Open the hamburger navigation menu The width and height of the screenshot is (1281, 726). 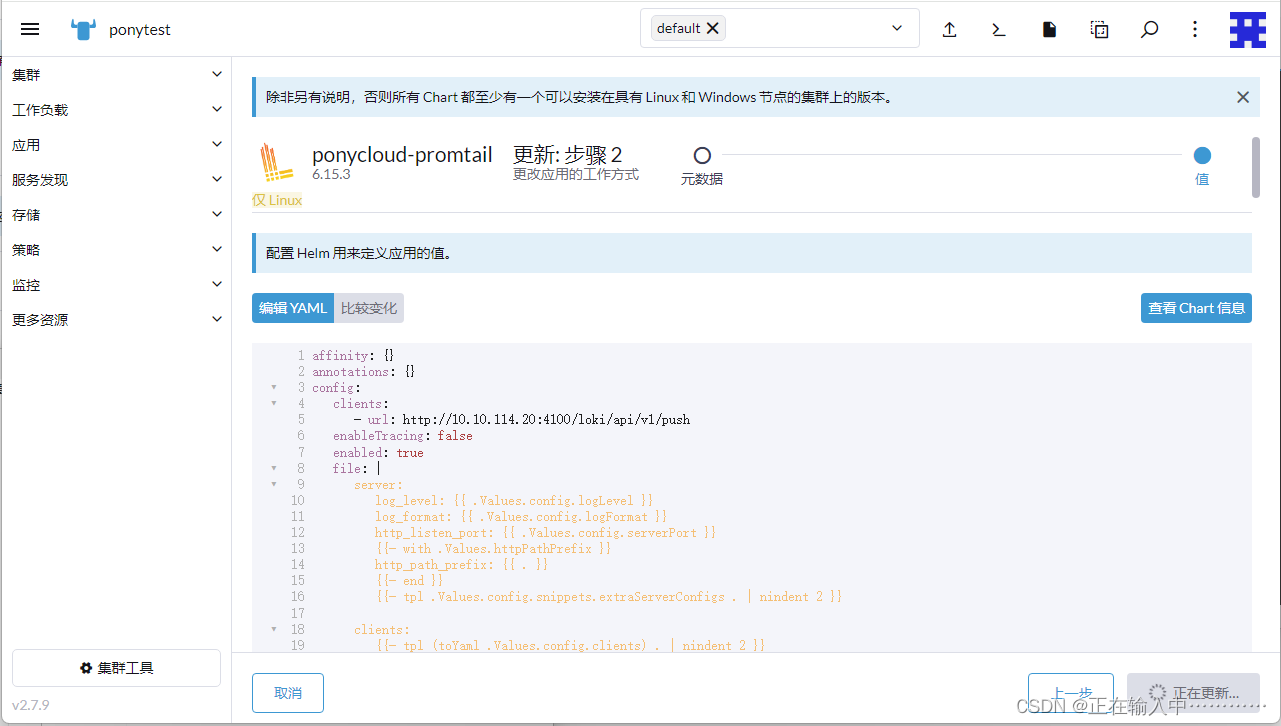[30, 29]
